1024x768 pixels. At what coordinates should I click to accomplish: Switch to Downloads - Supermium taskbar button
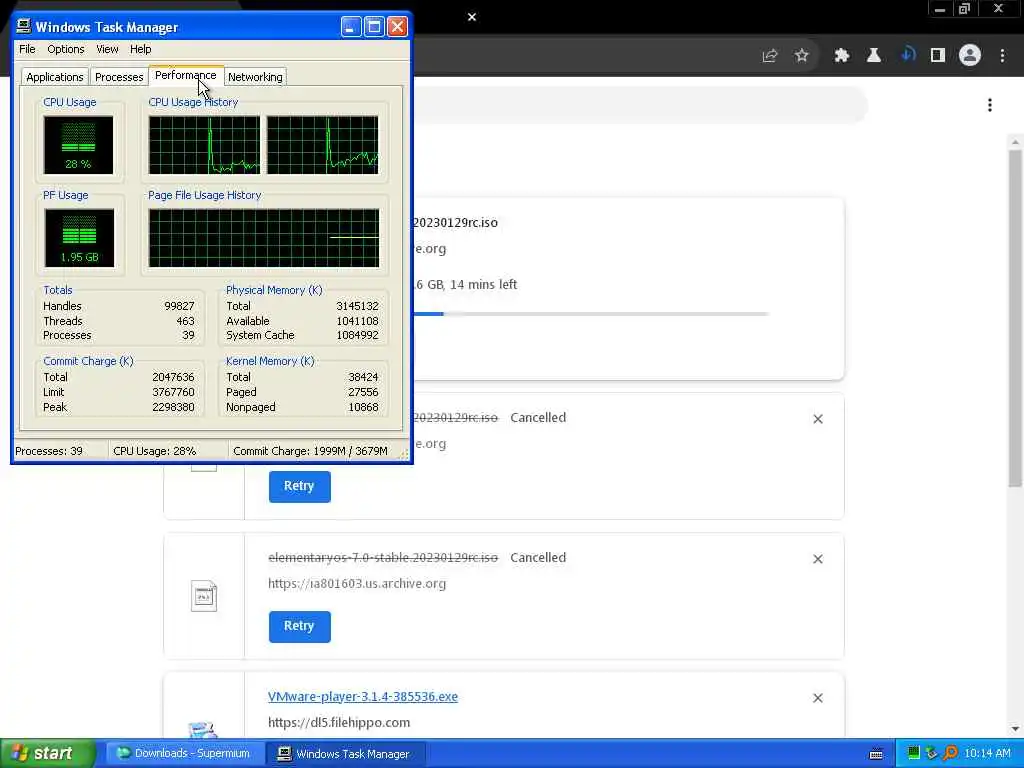coord(185,754)
